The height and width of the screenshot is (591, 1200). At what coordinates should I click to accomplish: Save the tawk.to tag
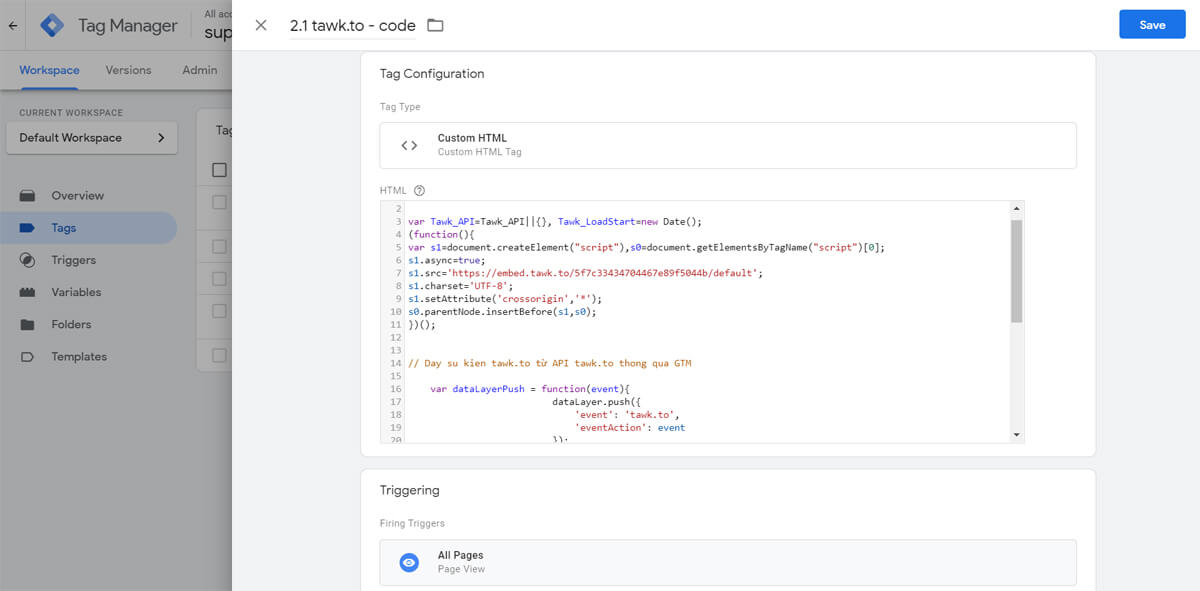1152,25
